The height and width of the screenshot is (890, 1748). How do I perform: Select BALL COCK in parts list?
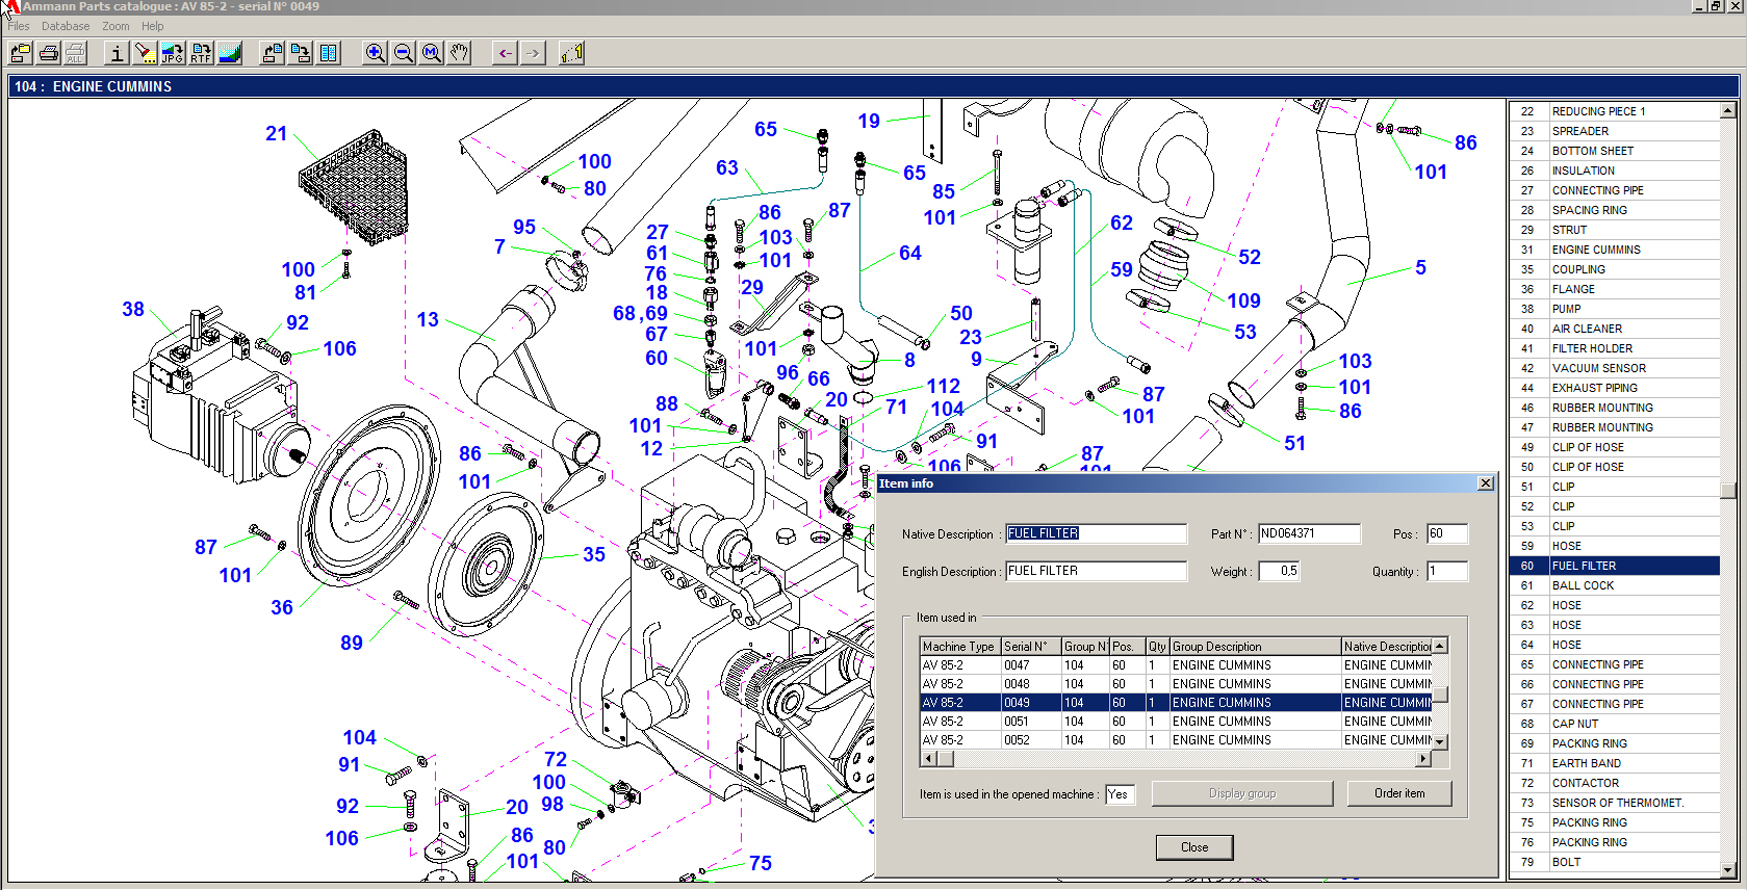pyautogui.click(x=1582, y=585)
